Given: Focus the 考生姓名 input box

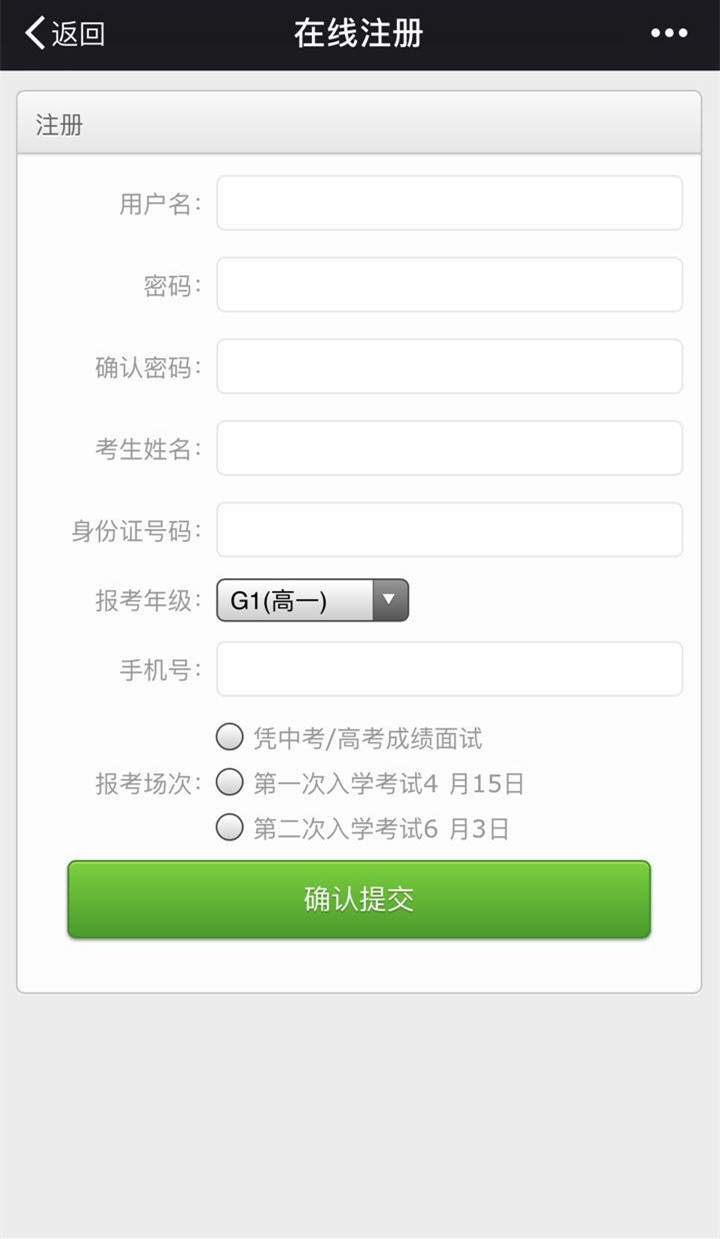Looking at the screenshot, I should [449, 448].
